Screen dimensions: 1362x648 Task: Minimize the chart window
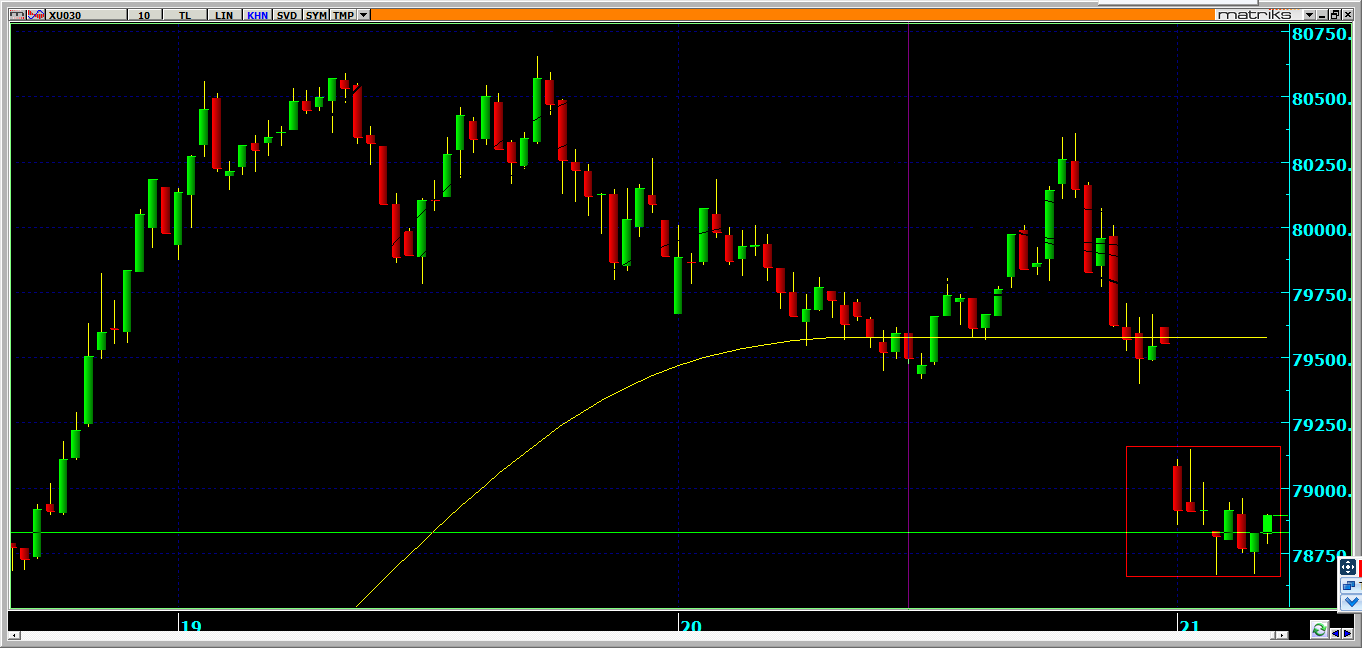pyautogui.click(x=1322, y=15)
